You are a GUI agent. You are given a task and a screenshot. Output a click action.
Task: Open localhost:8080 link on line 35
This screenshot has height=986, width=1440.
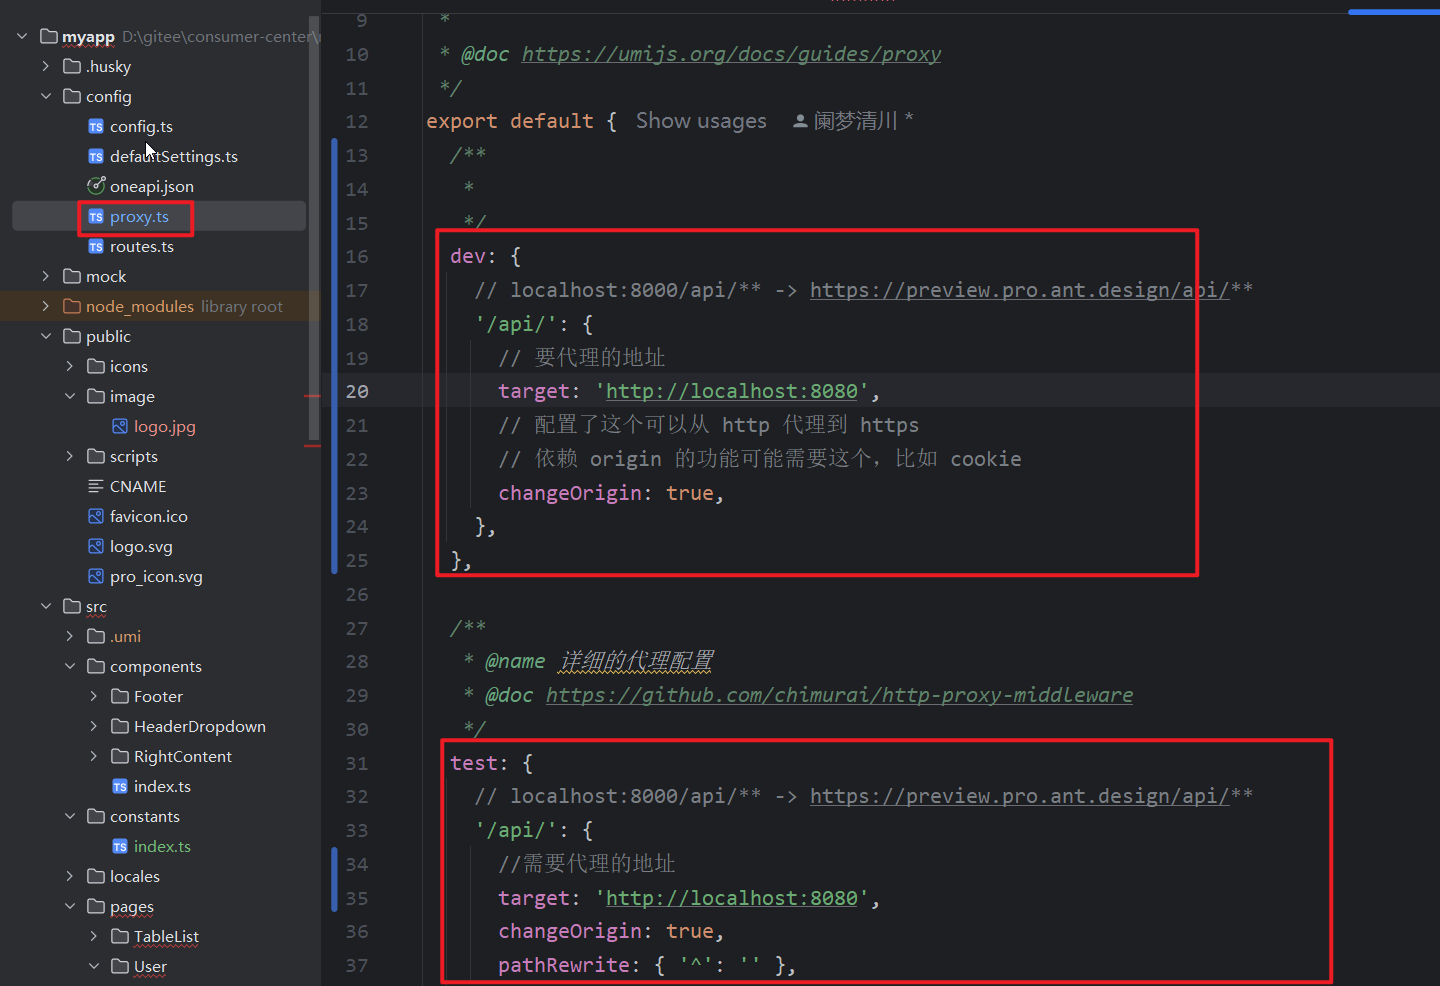pyautogui.click(x=731, y=898)
